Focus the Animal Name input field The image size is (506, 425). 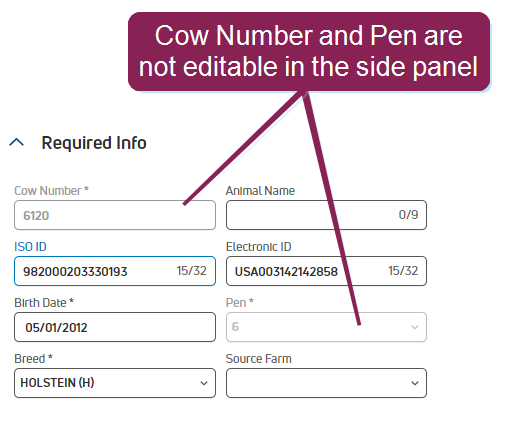click(x=326, y=215)
